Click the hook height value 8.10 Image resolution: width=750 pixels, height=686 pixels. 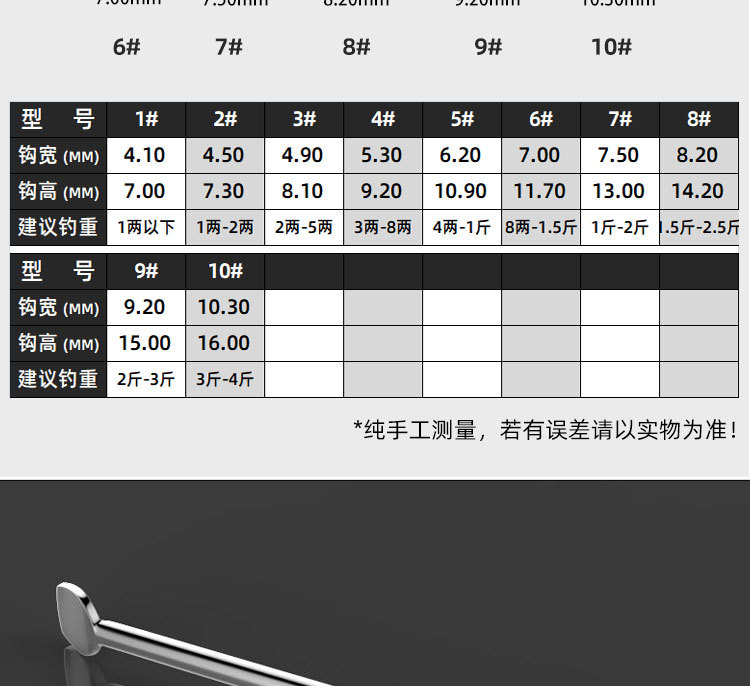(304, 191)
